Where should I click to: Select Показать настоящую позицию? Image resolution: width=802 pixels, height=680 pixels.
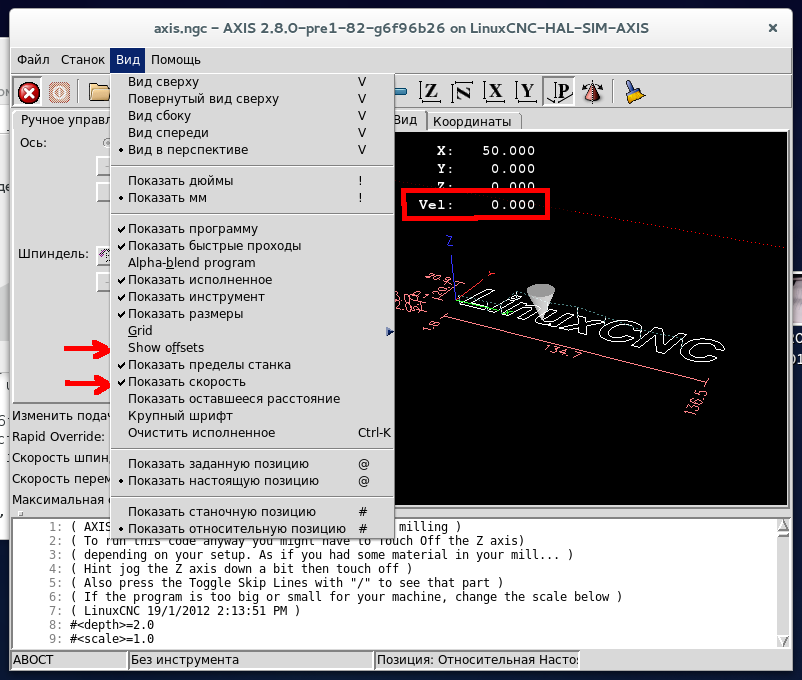click(253, 481)
